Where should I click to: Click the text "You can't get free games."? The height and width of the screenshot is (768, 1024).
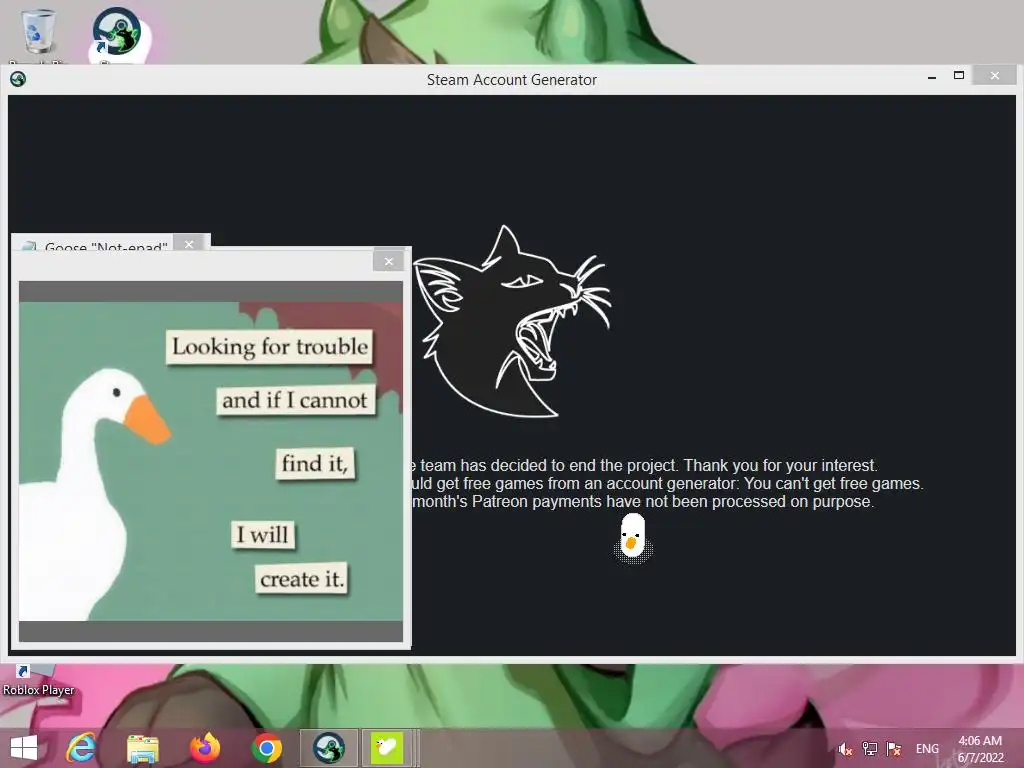(x=834, y=484)
